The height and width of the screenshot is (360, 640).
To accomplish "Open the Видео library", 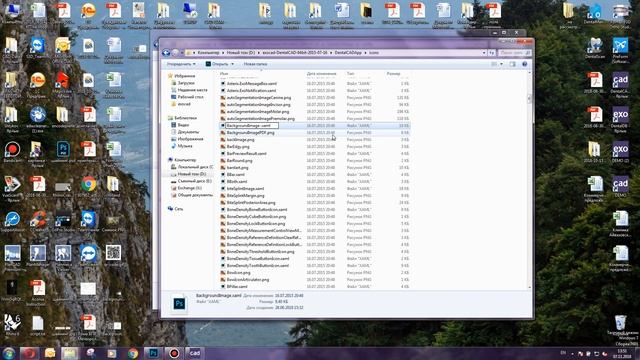I will point(183,125).
